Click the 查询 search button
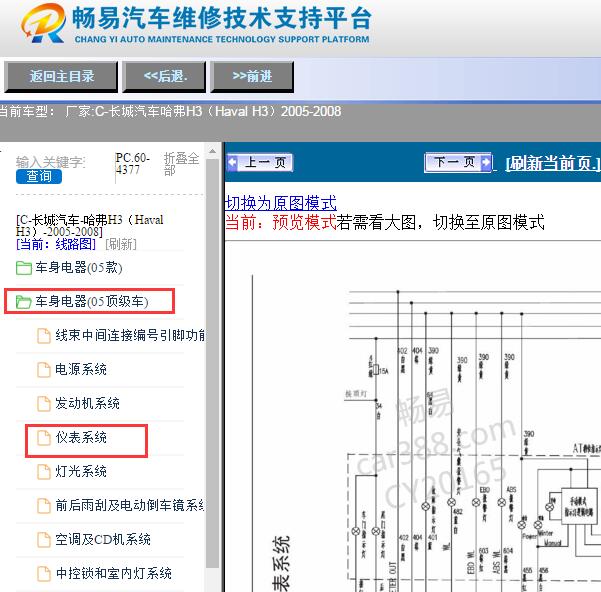601x592 pixels. click(39, 176)
